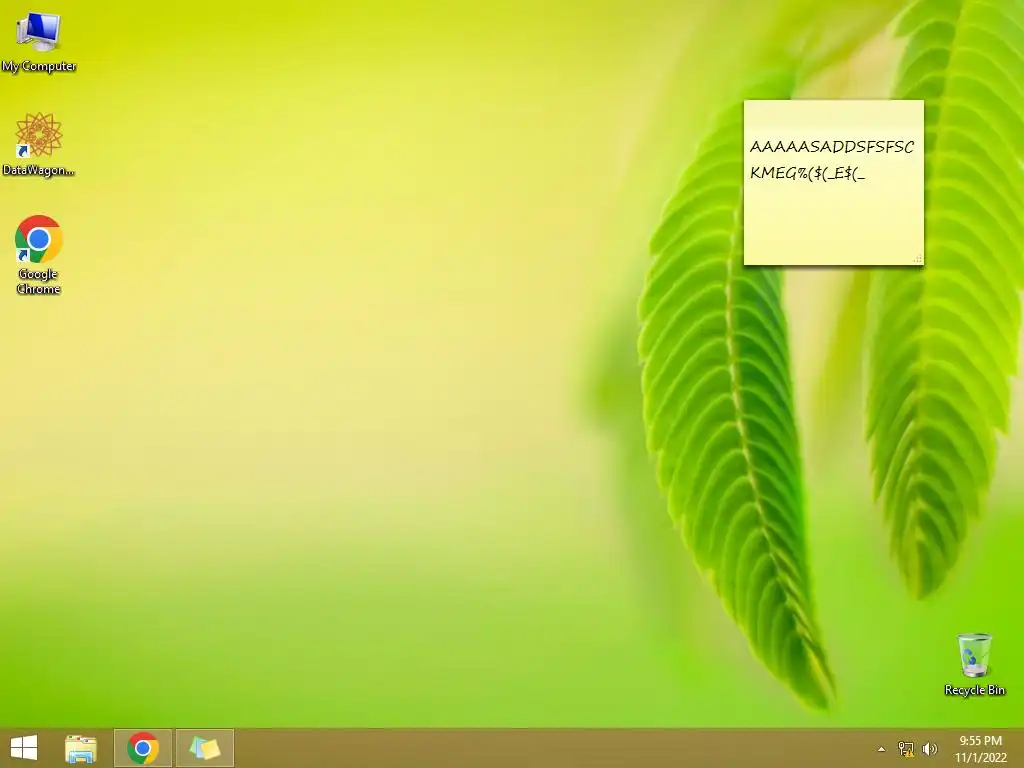This screenshot has height=768, width=1024.
Task: Open the Windows Start button
Action: point(24,748)
